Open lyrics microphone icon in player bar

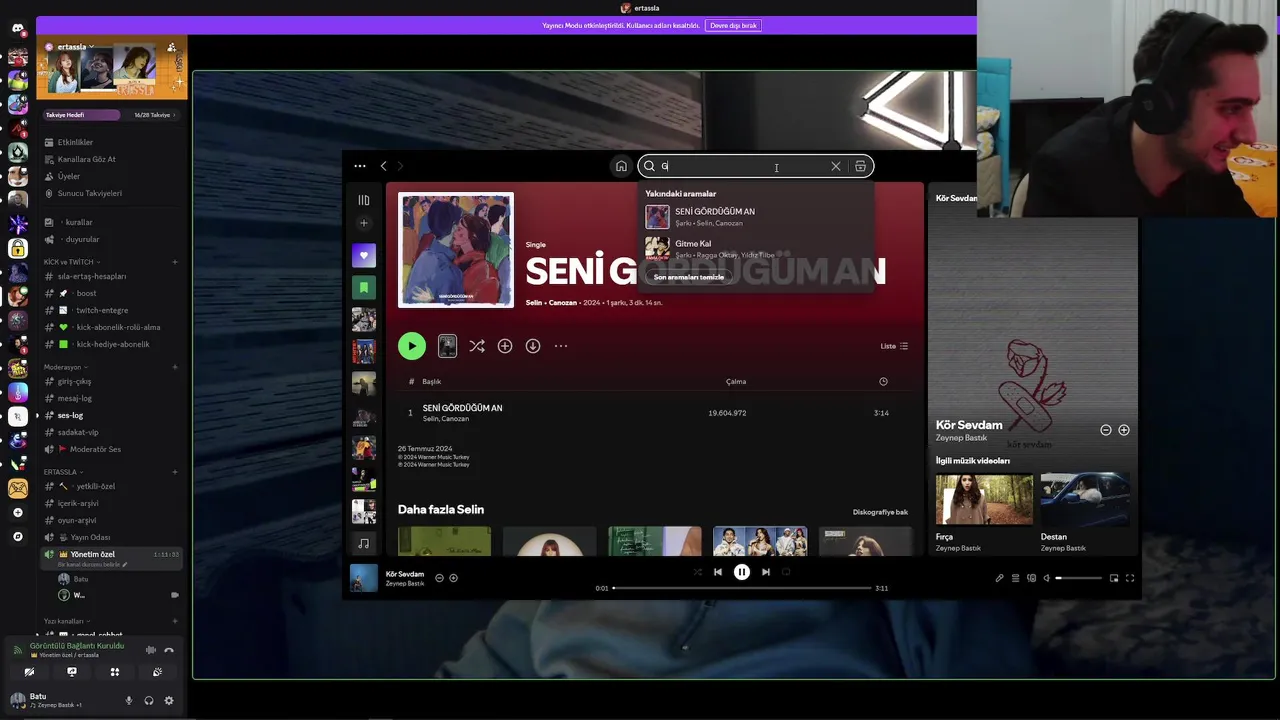click(999, 578)
